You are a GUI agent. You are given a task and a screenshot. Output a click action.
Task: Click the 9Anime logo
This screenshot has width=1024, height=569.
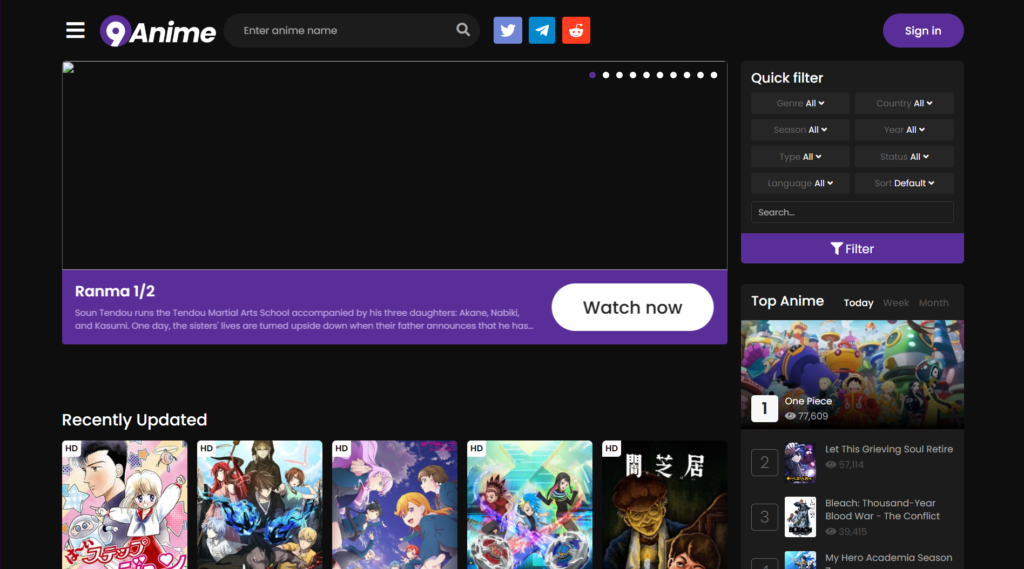(157, 31)
